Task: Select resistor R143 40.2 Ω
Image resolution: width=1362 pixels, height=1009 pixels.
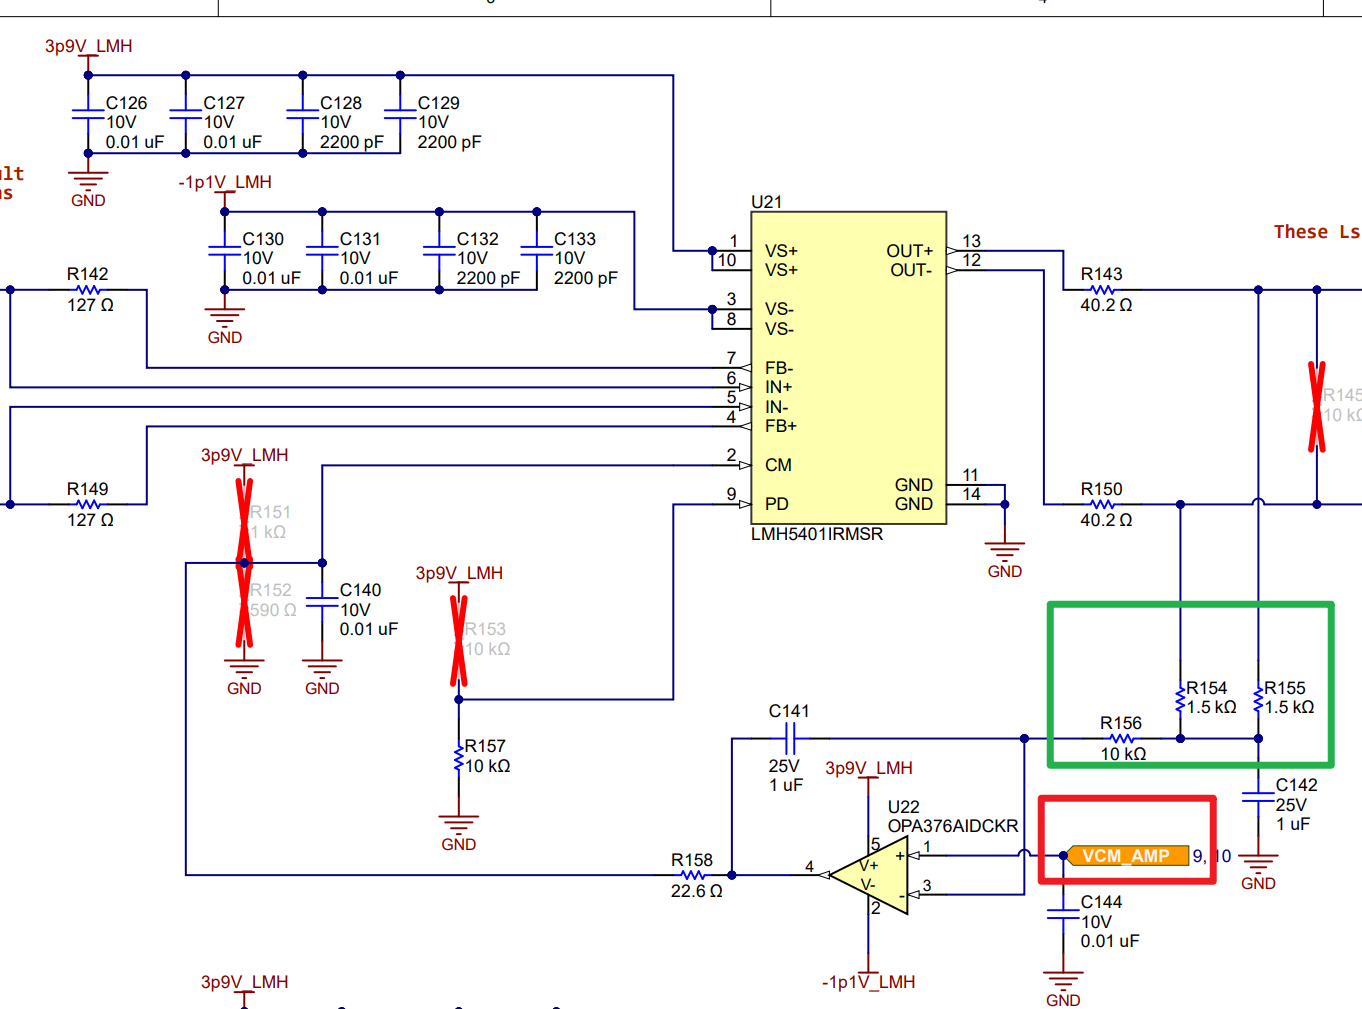Action: [x=1102, y=290]
